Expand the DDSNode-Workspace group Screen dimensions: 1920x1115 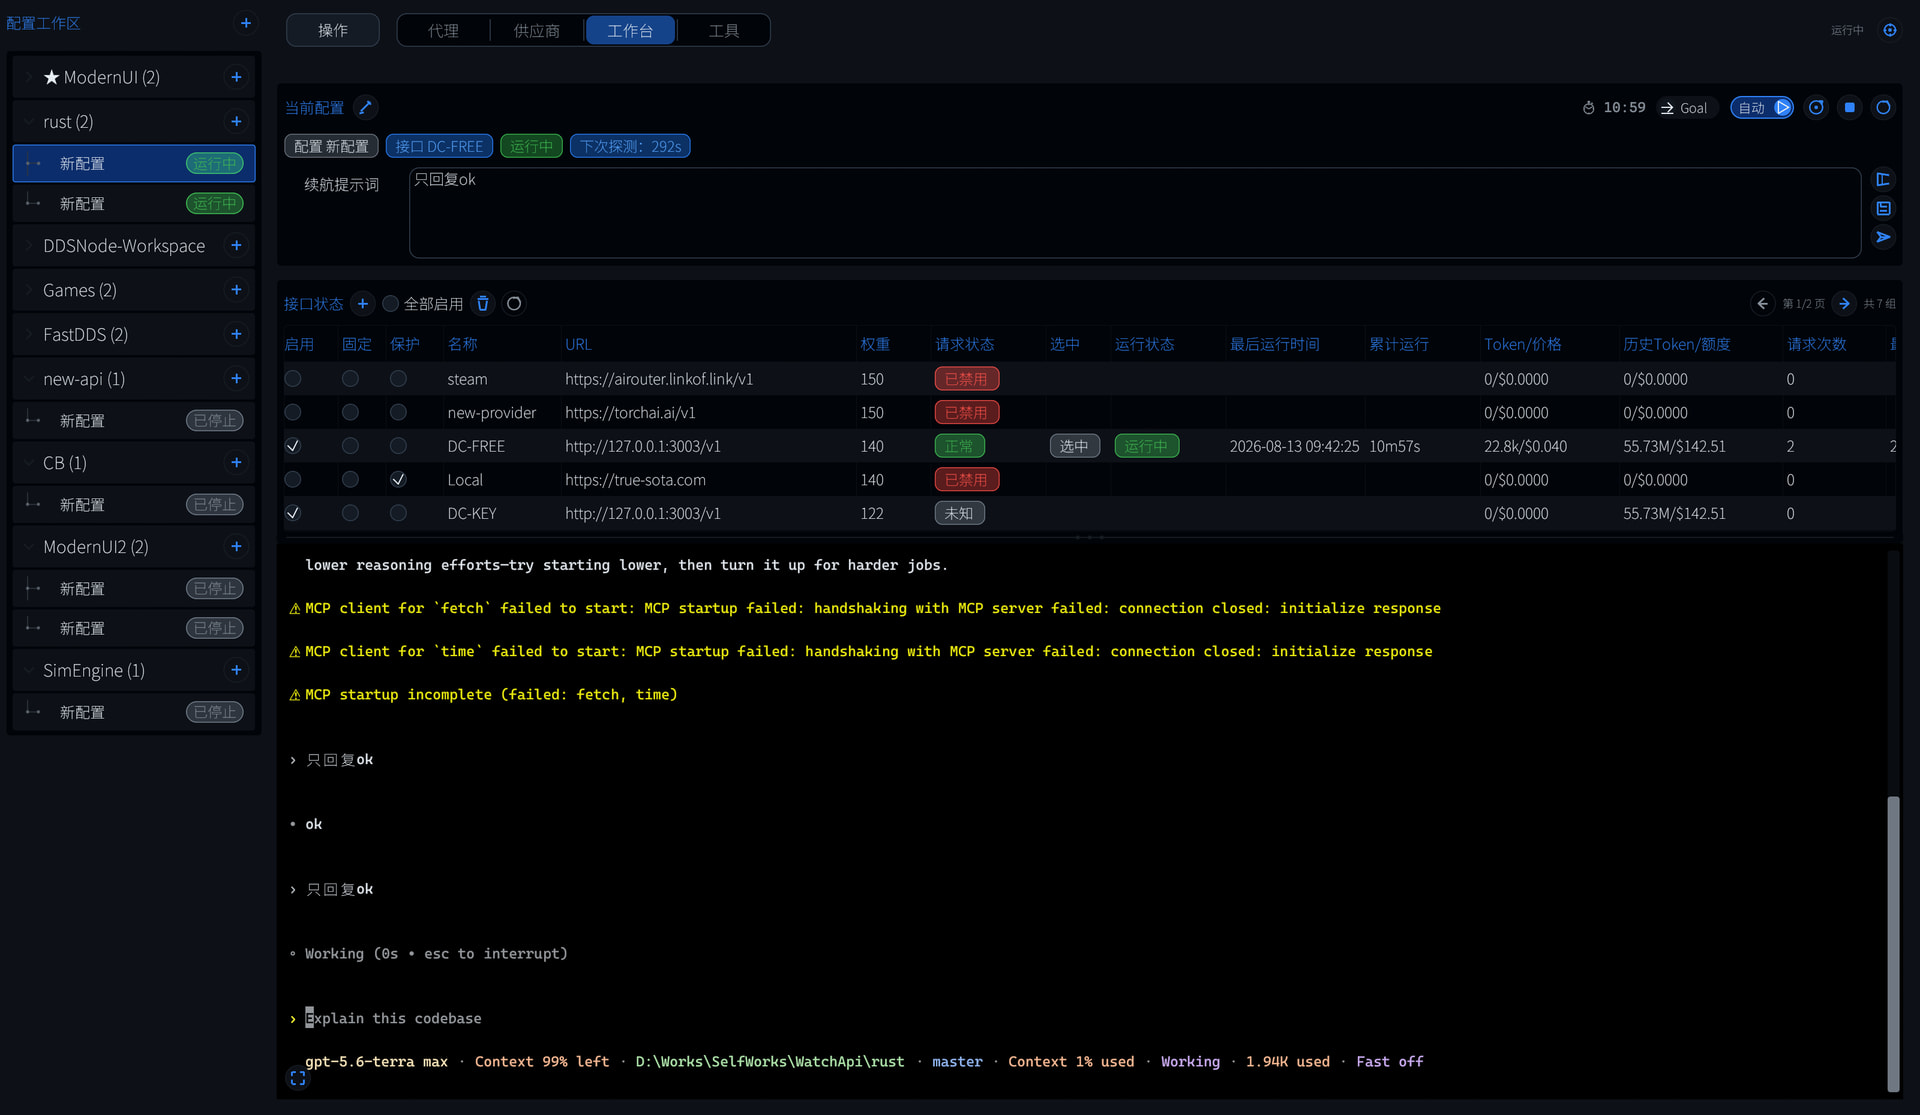[29, 245]
